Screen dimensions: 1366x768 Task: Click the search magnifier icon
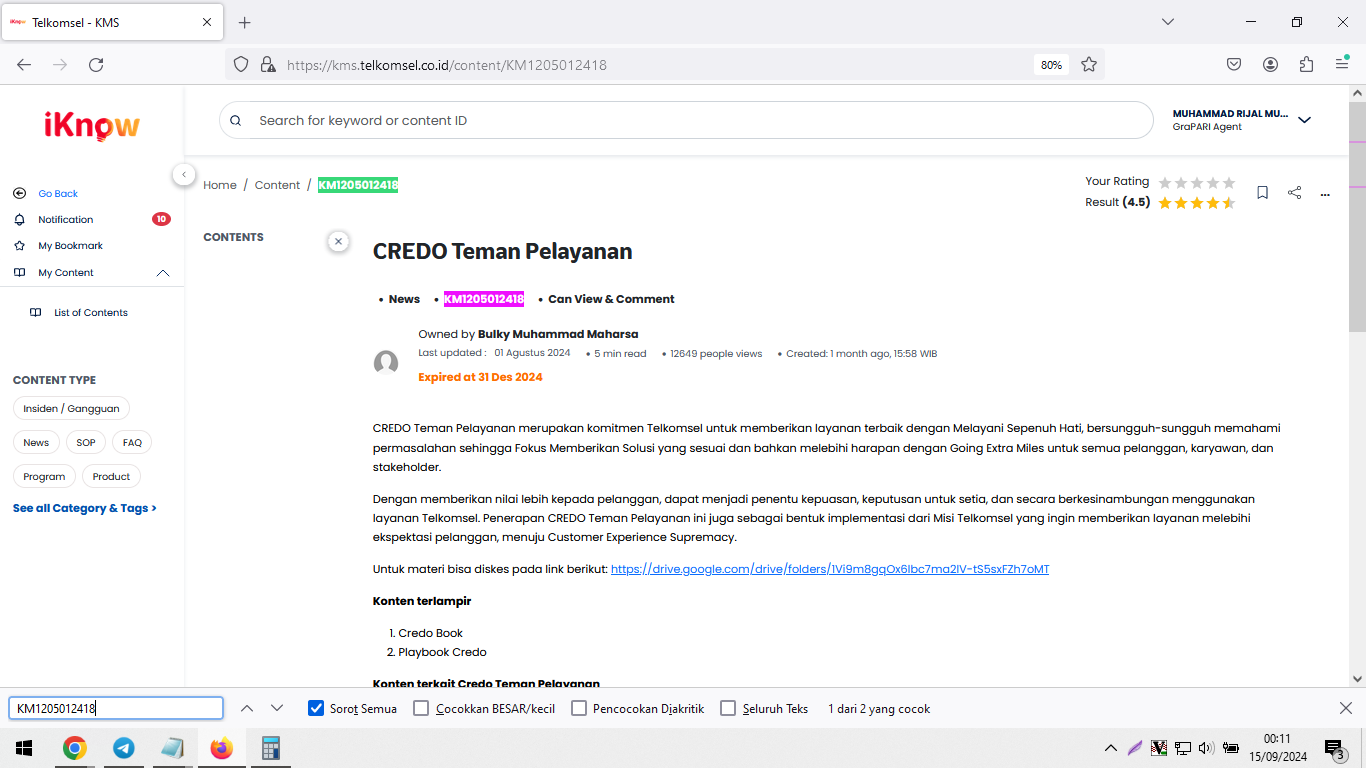(236, 121)
